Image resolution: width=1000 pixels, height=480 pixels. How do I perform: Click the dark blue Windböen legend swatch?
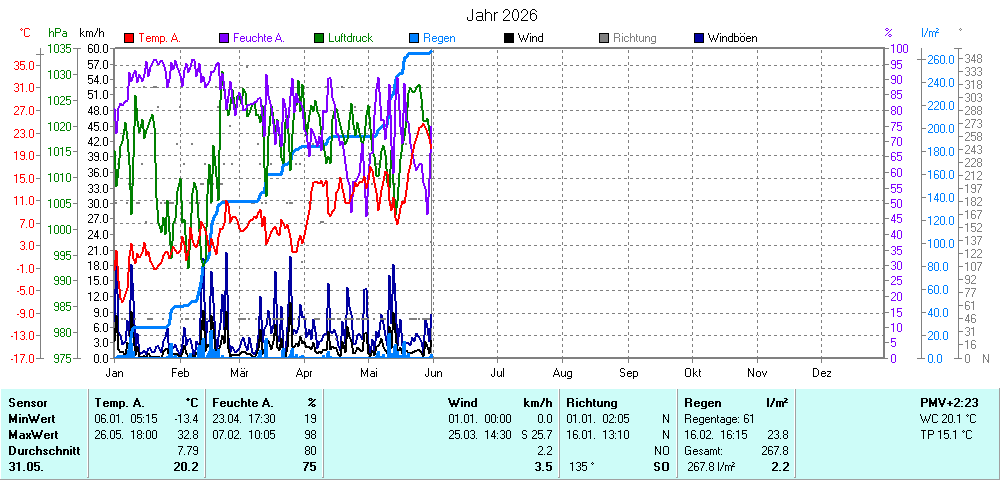pyautogui.click(x=698, y=38)
